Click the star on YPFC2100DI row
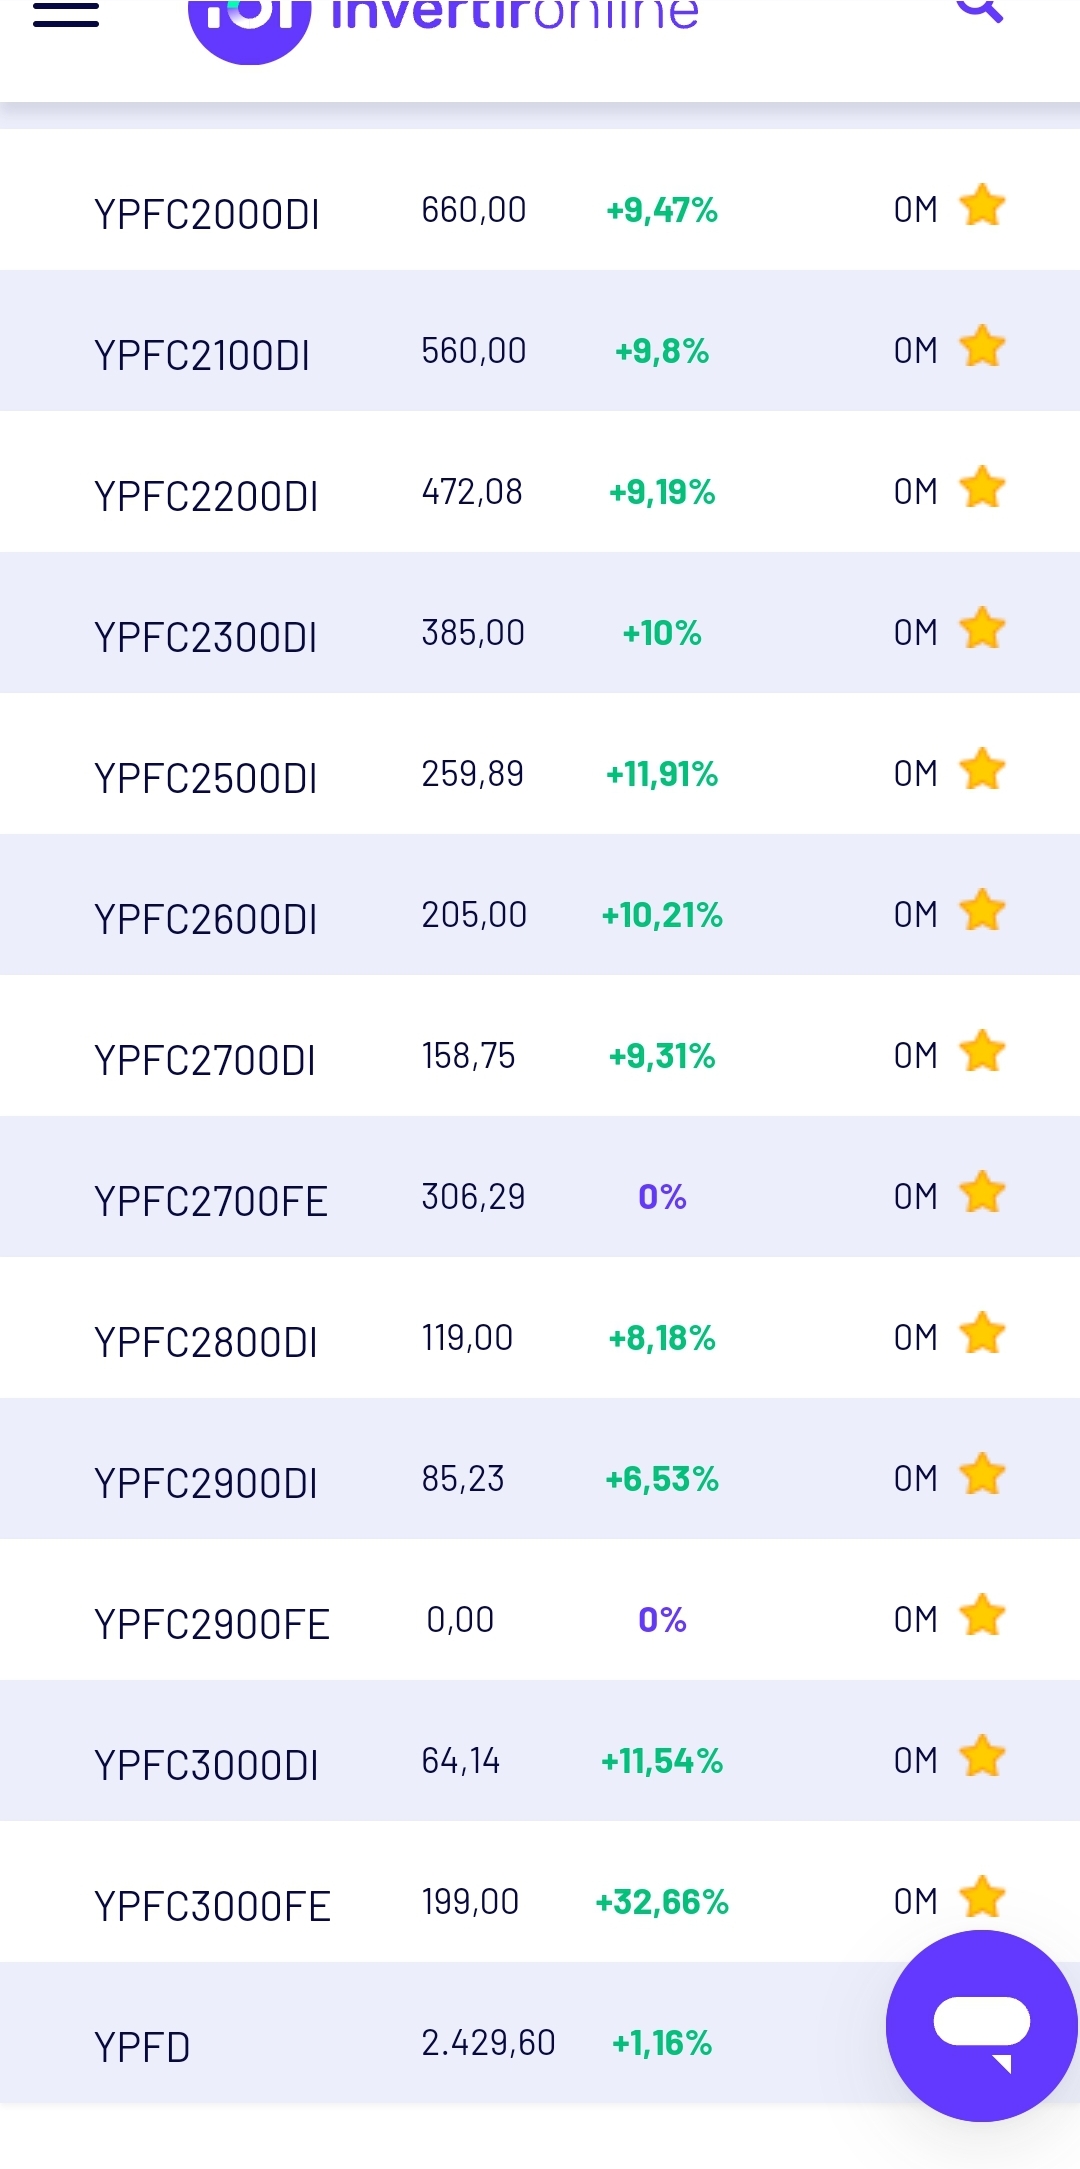 982,347
